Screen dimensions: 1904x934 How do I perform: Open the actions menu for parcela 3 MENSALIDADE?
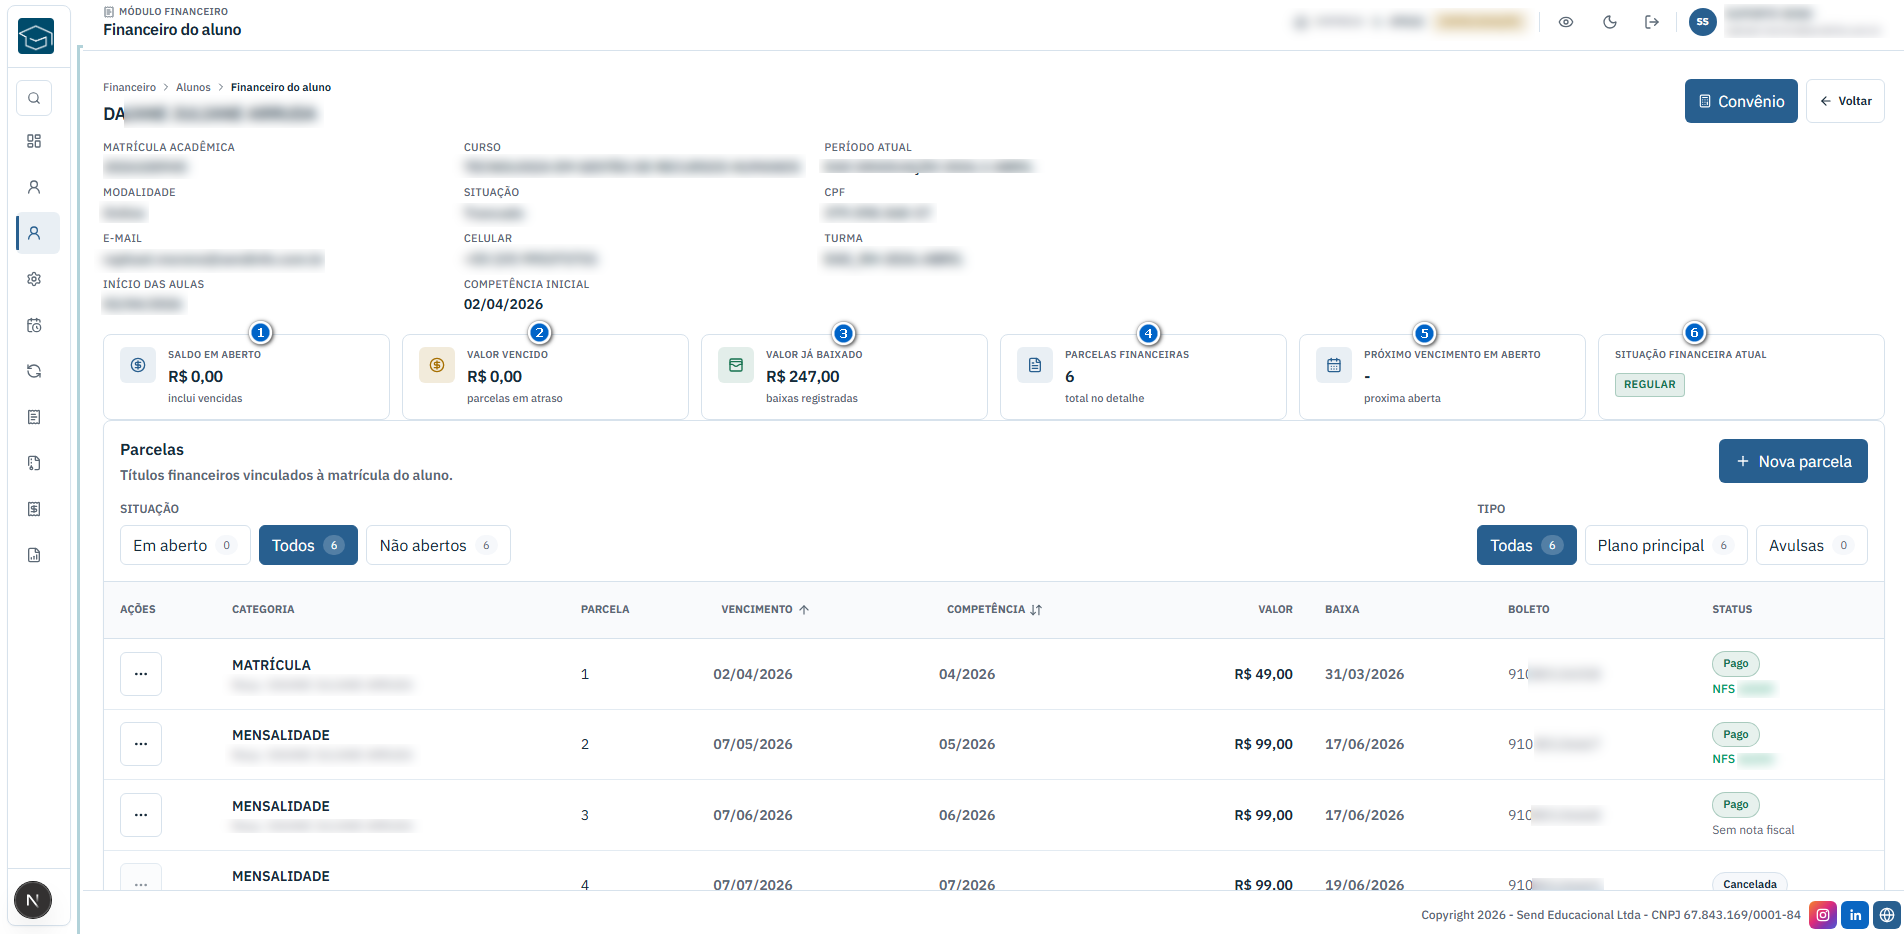141,815
